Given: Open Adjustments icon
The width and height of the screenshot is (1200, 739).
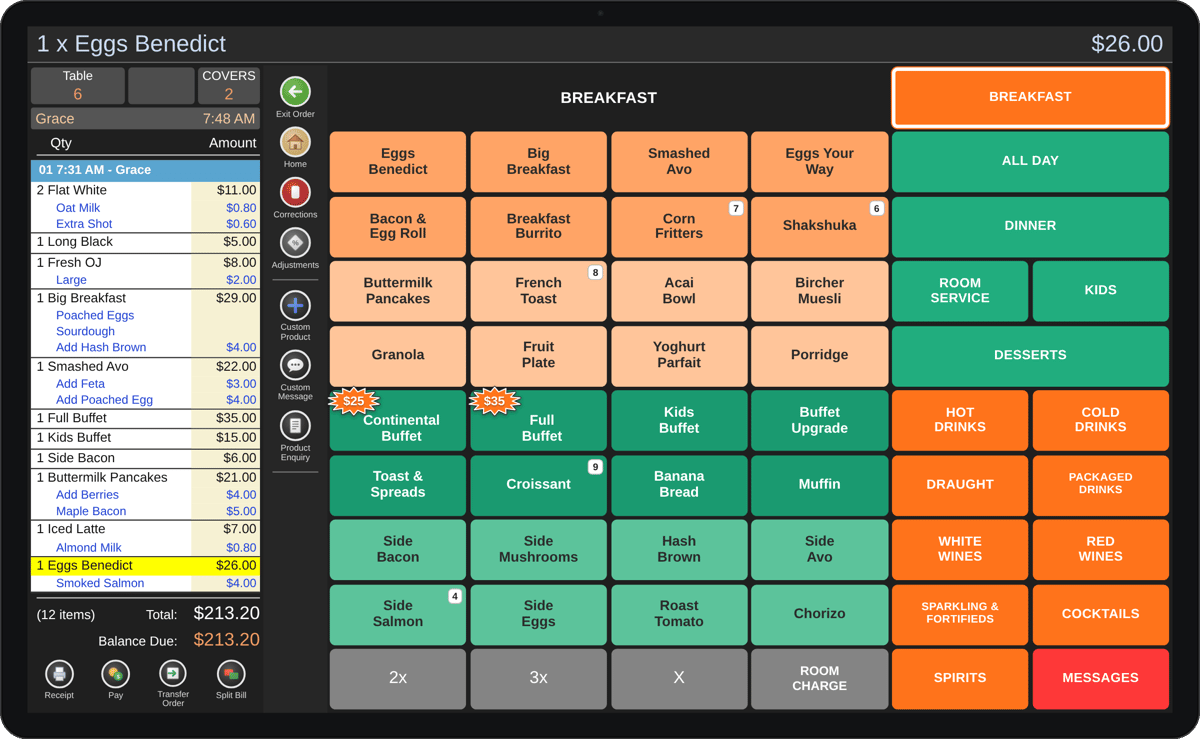Looking at the screenshot, I should (295, 243).
